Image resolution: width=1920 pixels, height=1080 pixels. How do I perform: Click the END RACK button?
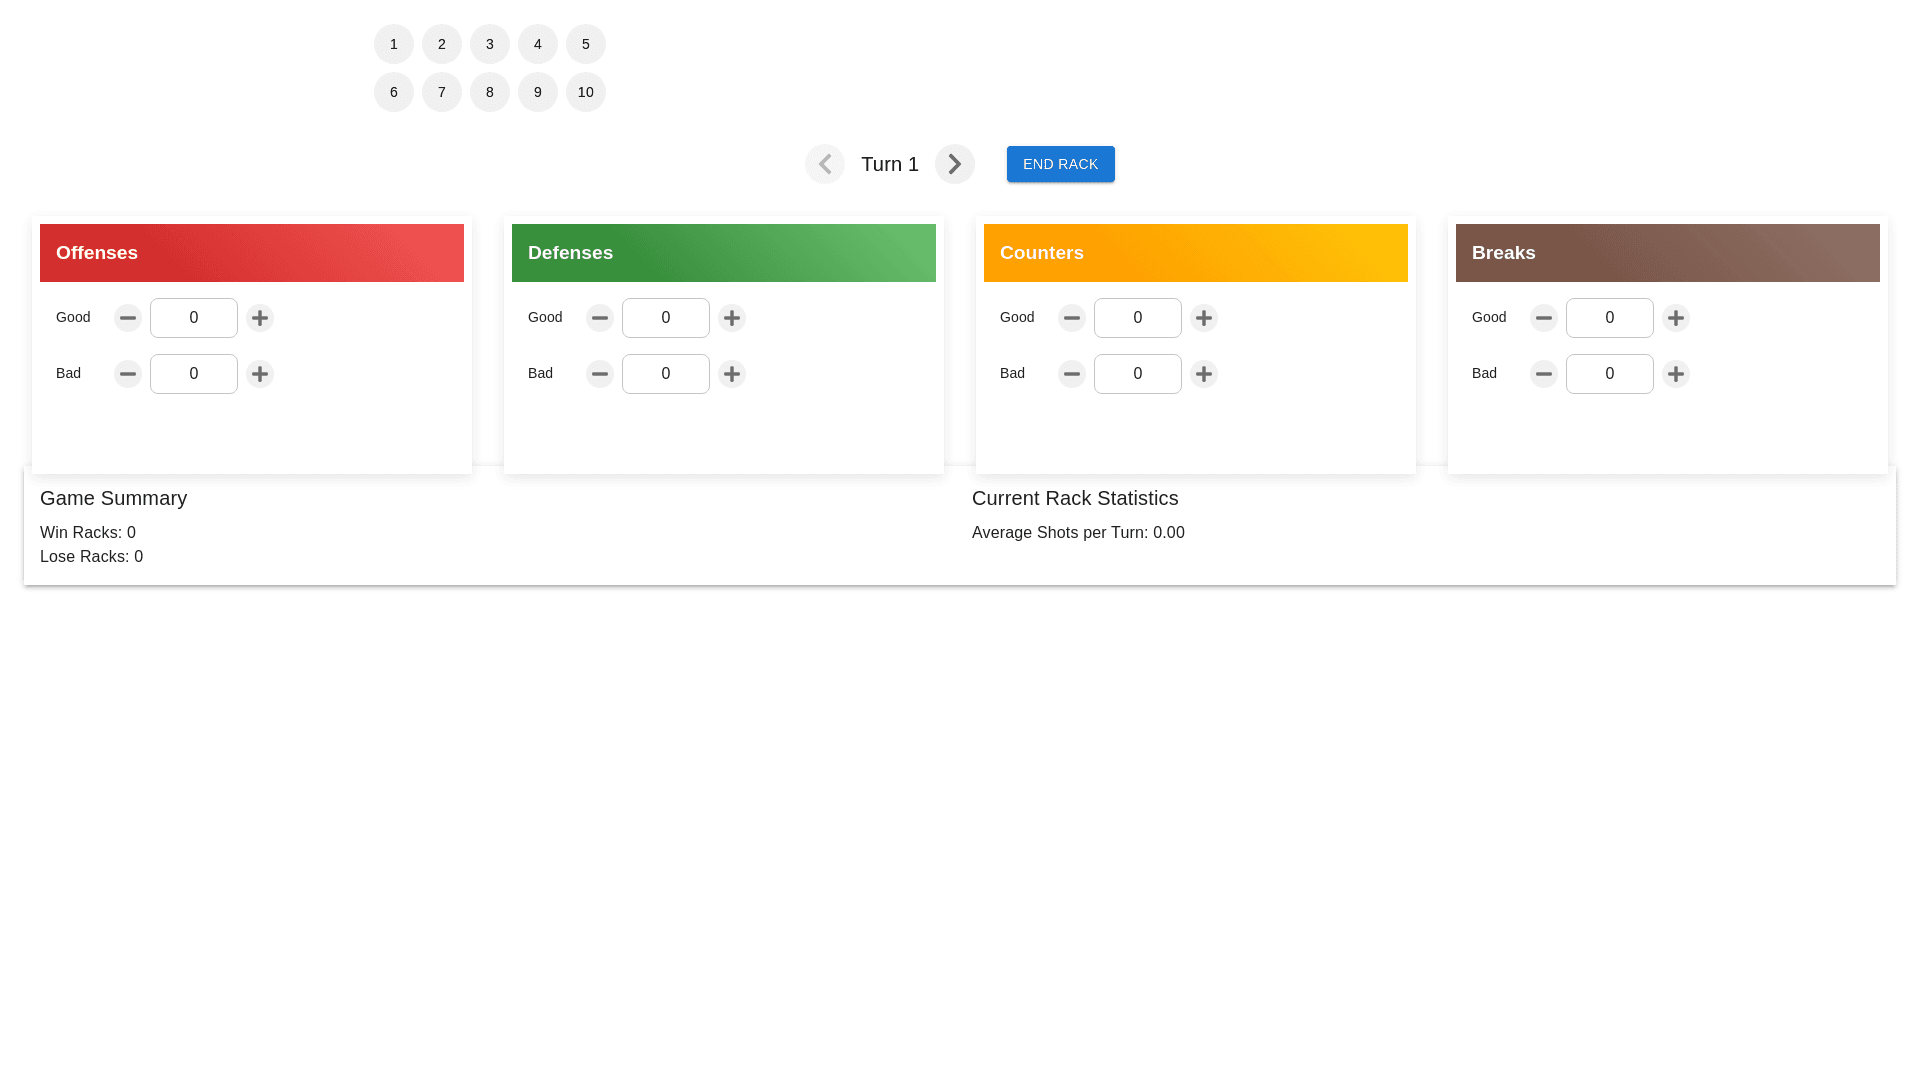point(1061,164)
